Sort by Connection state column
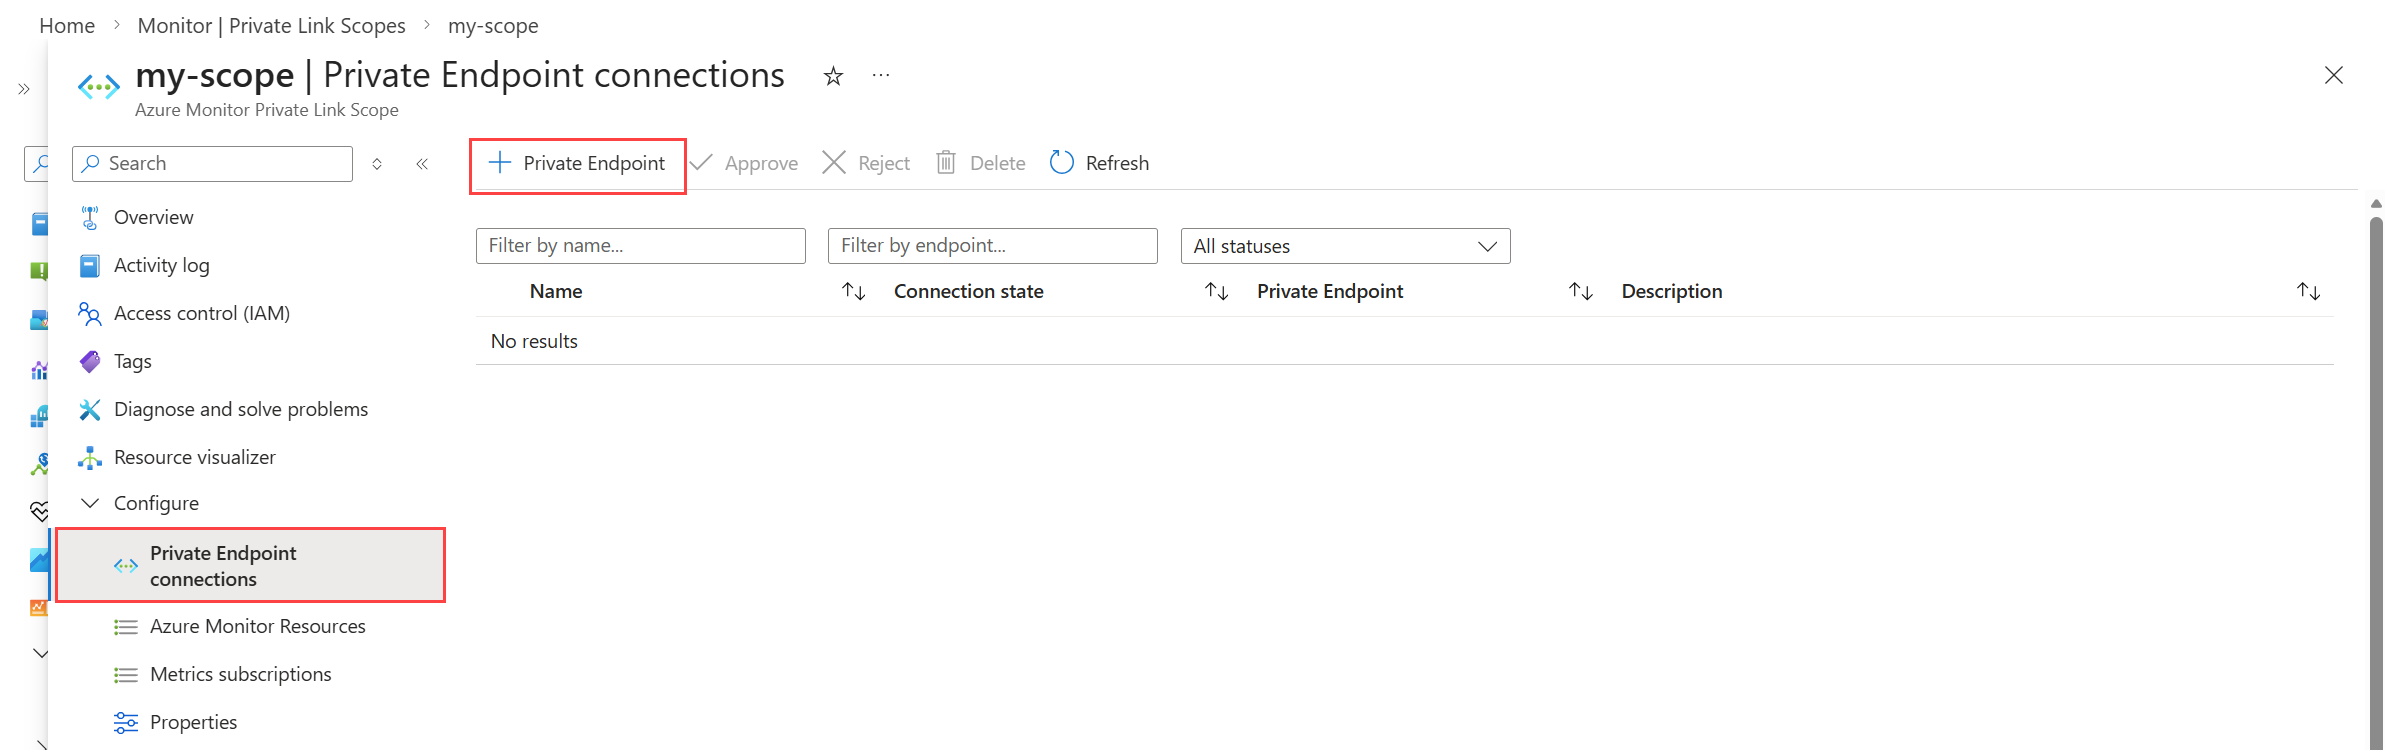 (1216, 291)
